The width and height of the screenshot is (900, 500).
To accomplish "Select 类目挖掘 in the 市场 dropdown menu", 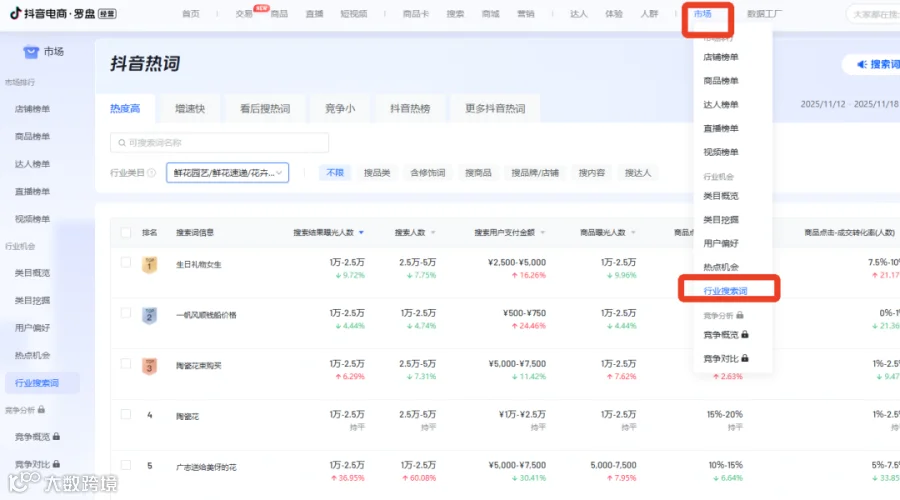I will pos(721,220).
